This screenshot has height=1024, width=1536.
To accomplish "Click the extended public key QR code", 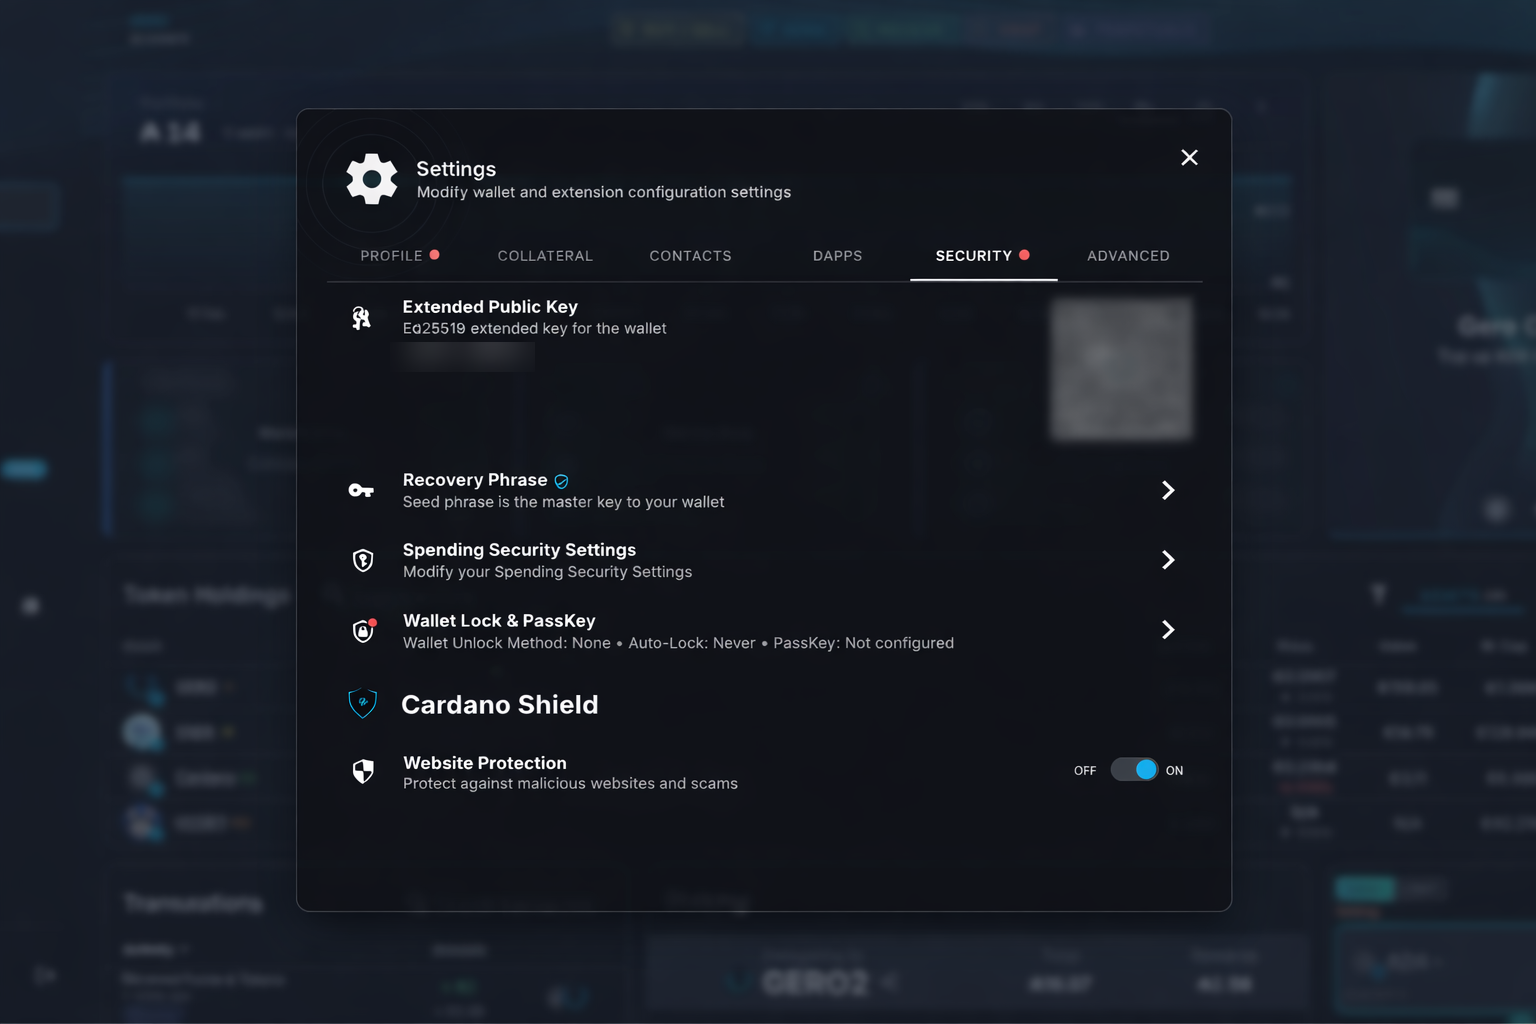I will [1121, 368].
